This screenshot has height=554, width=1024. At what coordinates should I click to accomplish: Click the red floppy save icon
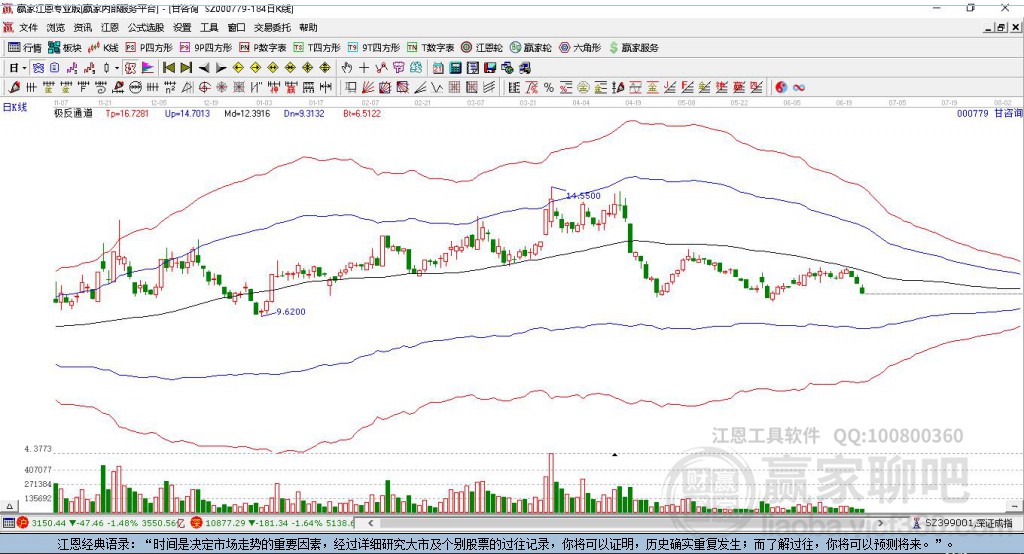pyautogui.click(x=490, y=68)
